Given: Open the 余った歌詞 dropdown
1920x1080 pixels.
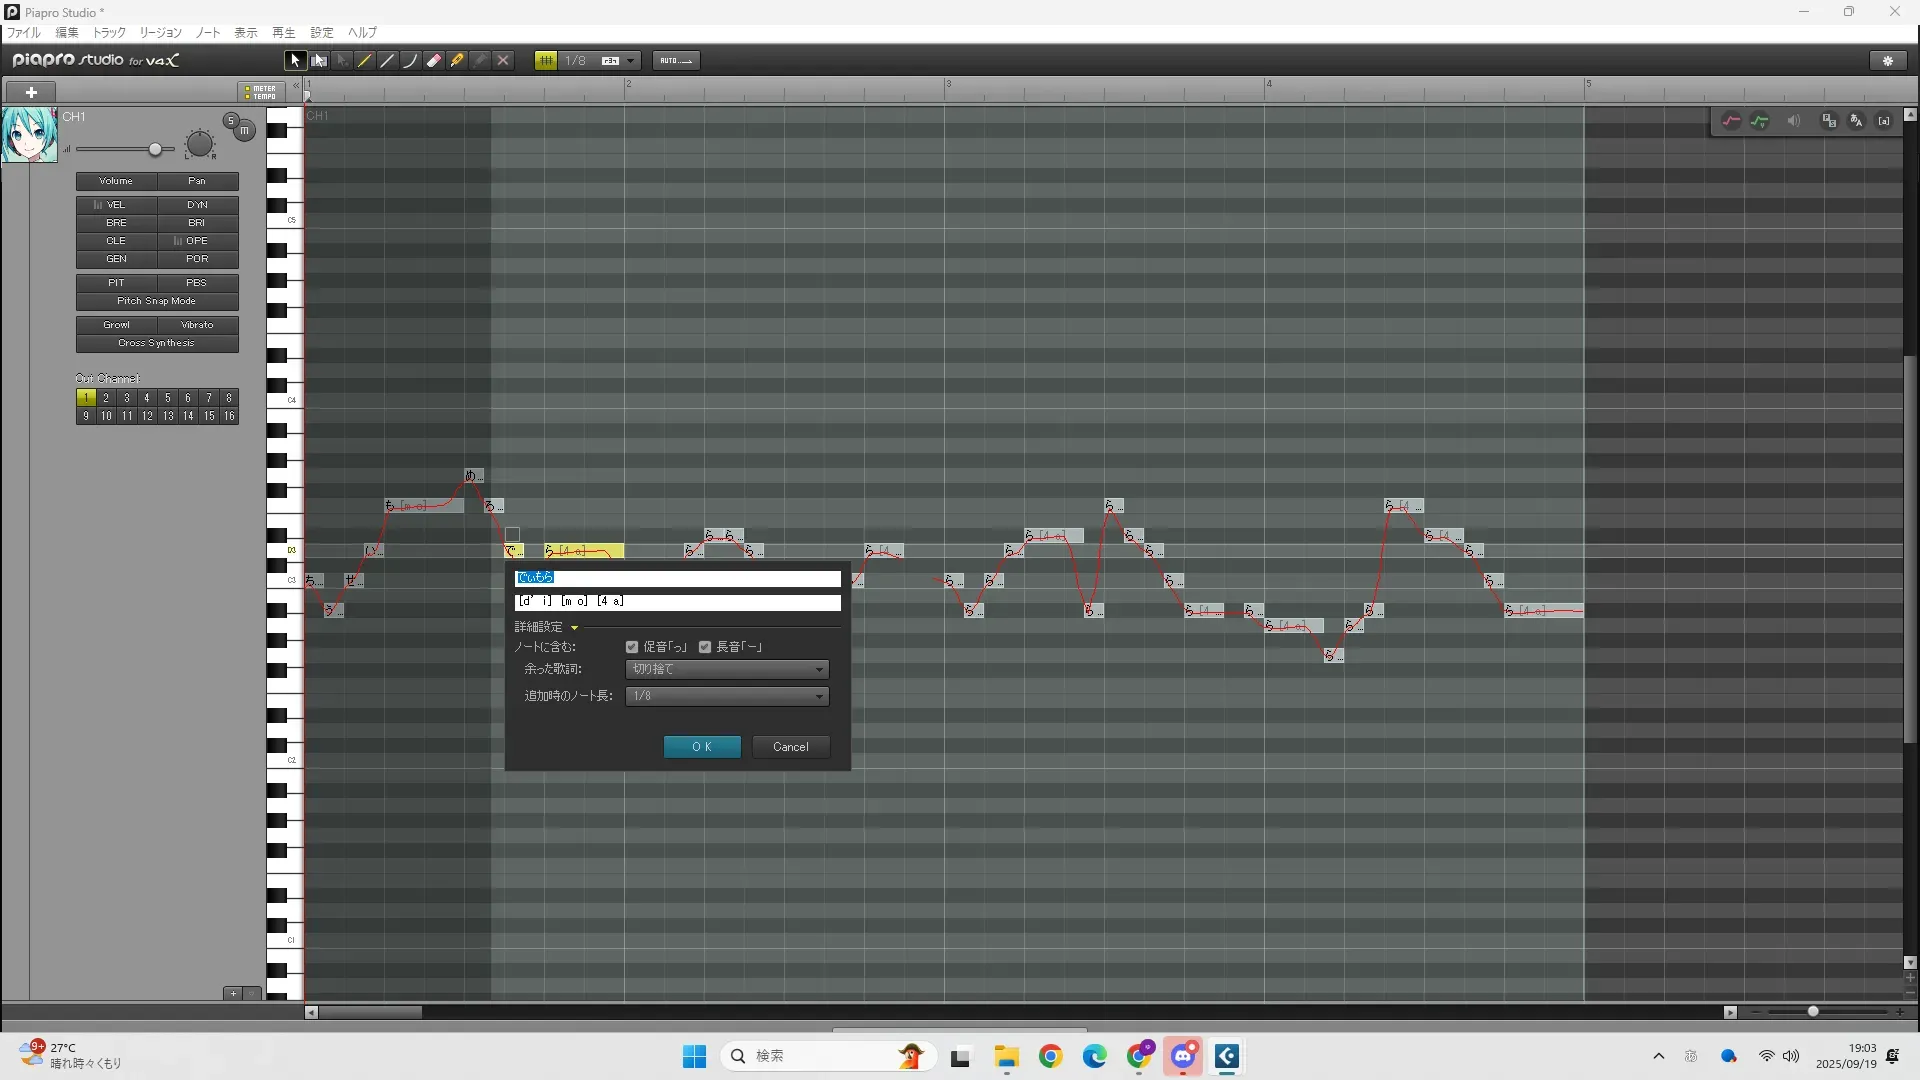Looking at the screenshot, I should [x=727, y=669].
